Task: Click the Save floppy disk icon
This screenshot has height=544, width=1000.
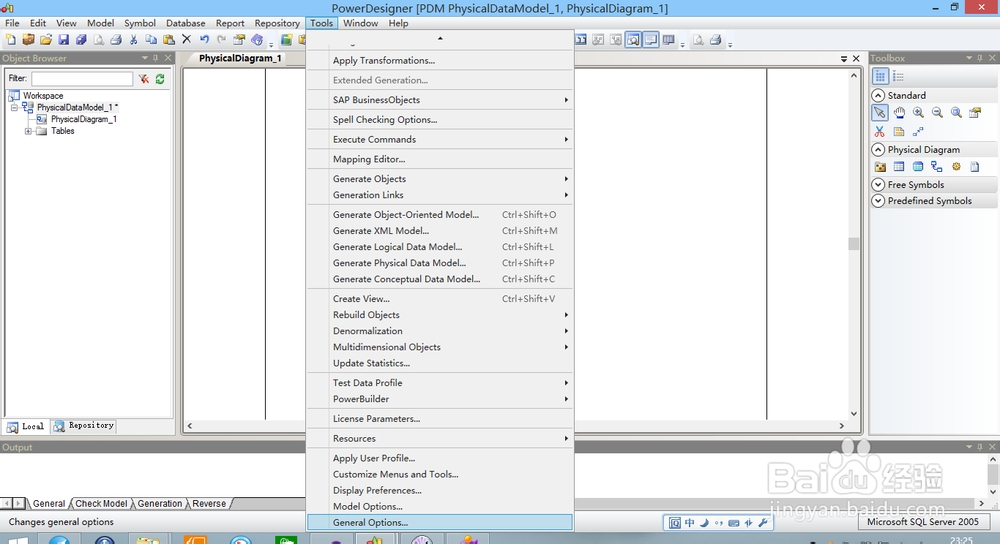Action: coord(63,40)
